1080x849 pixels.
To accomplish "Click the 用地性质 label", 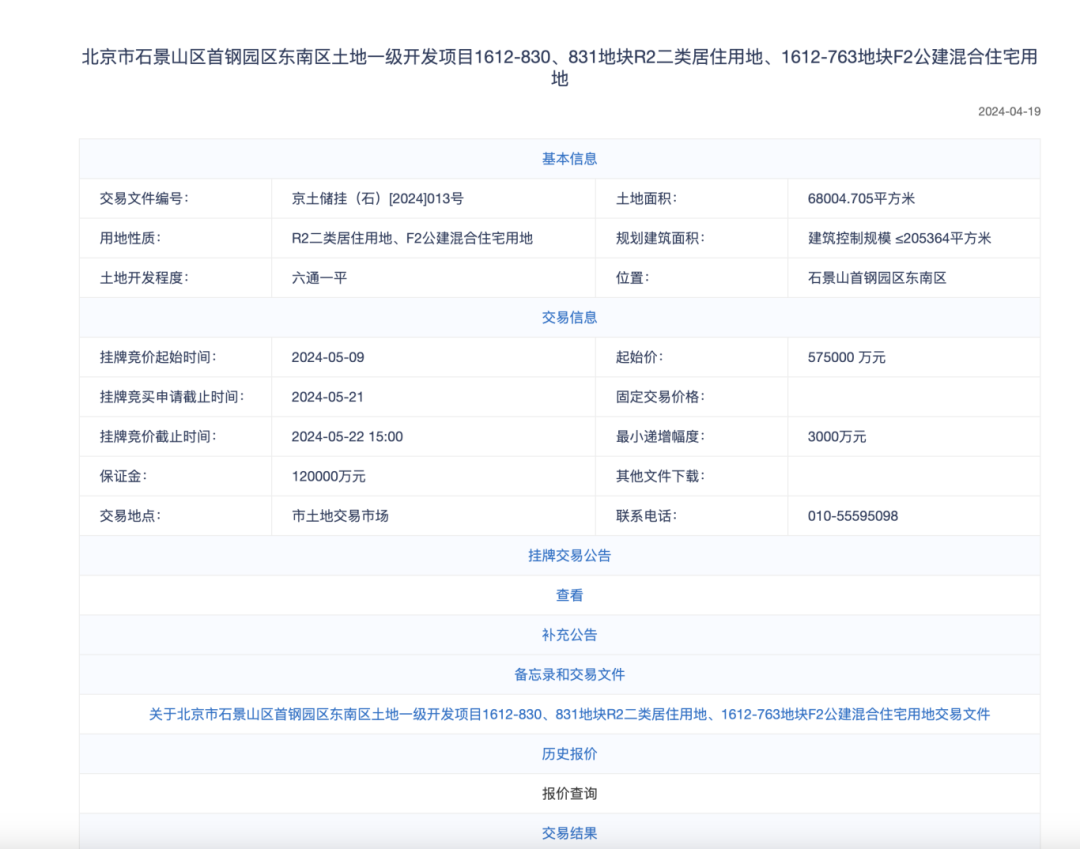I will 130,238.
